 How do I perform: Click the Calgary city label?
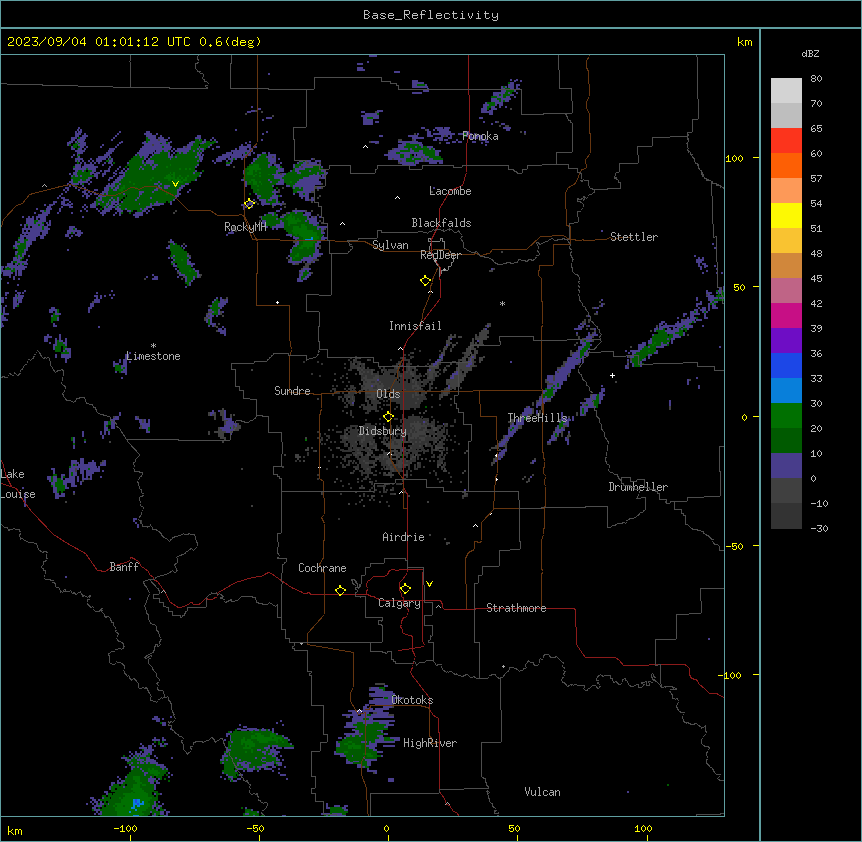(400, 603)
